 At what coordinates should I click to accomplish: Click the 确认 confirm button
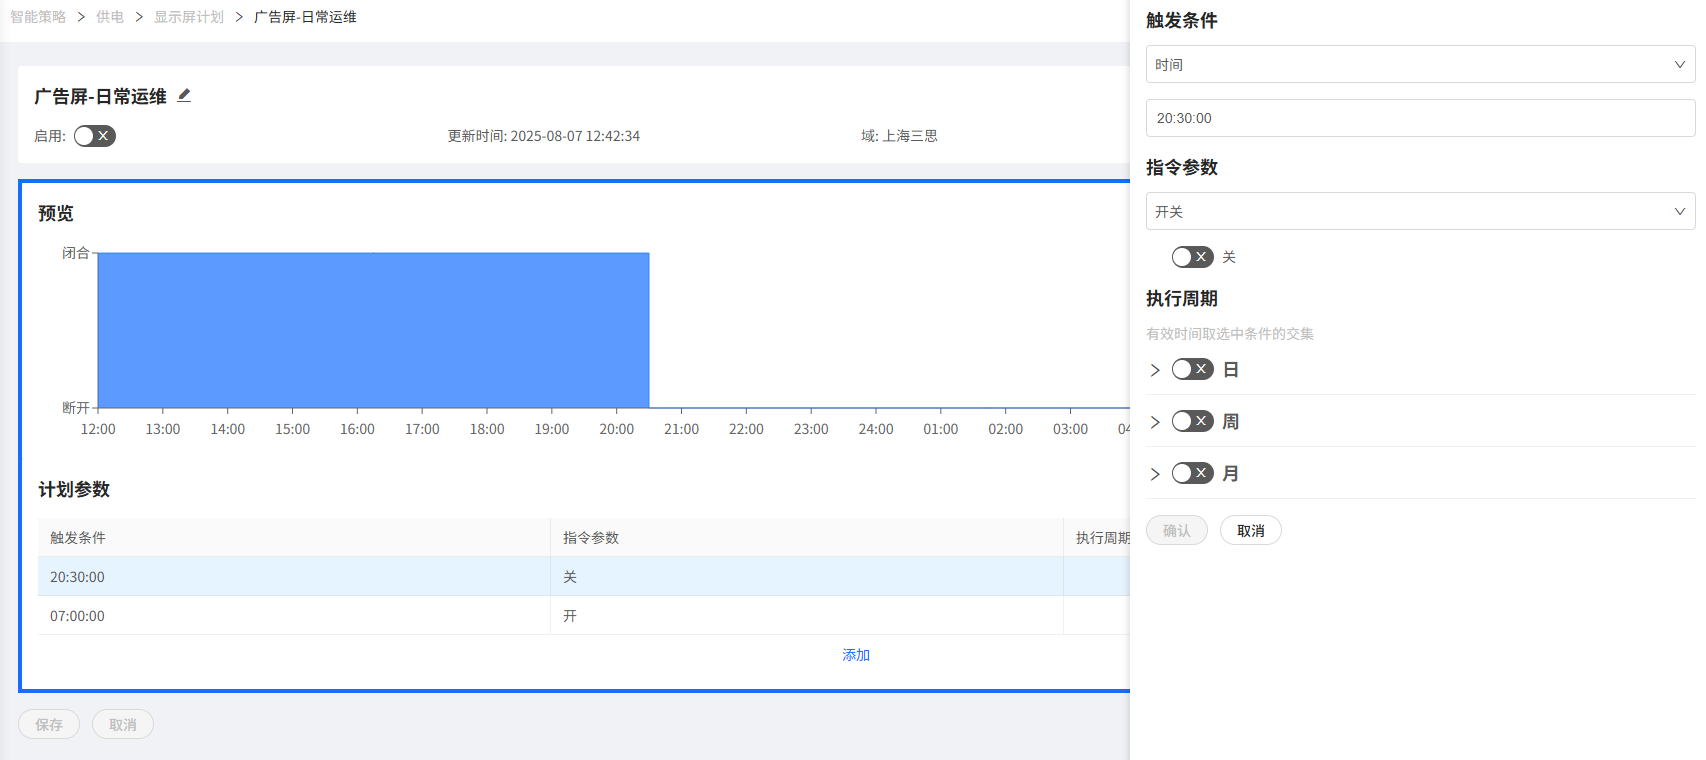point(1177,530)
